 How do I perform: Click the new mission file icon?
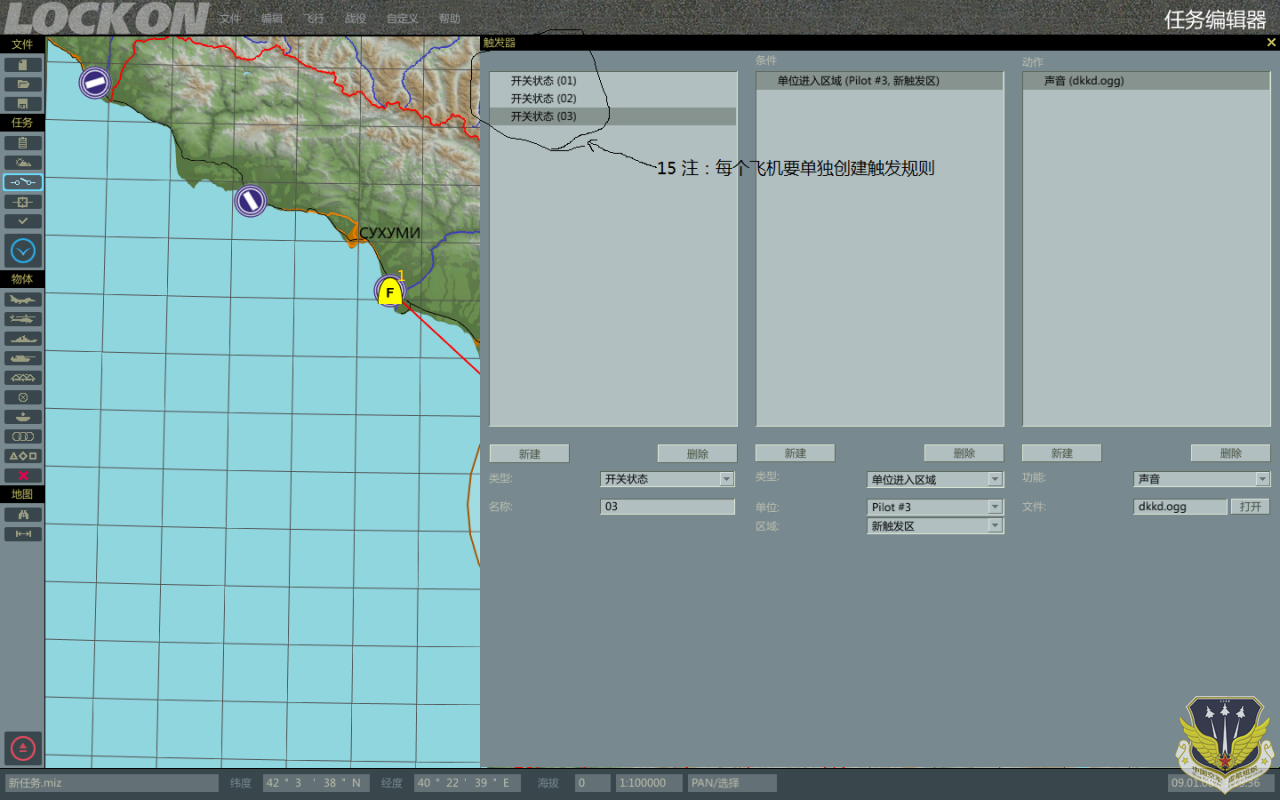(23, 65)
